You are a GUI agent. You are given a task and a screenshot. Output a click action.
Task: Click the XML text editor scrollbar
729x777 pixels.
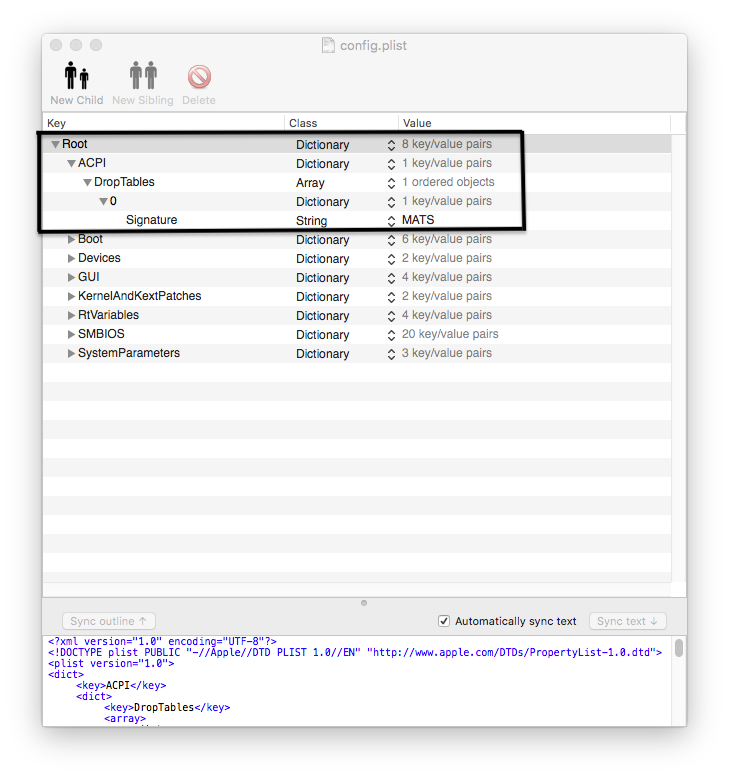679,648
